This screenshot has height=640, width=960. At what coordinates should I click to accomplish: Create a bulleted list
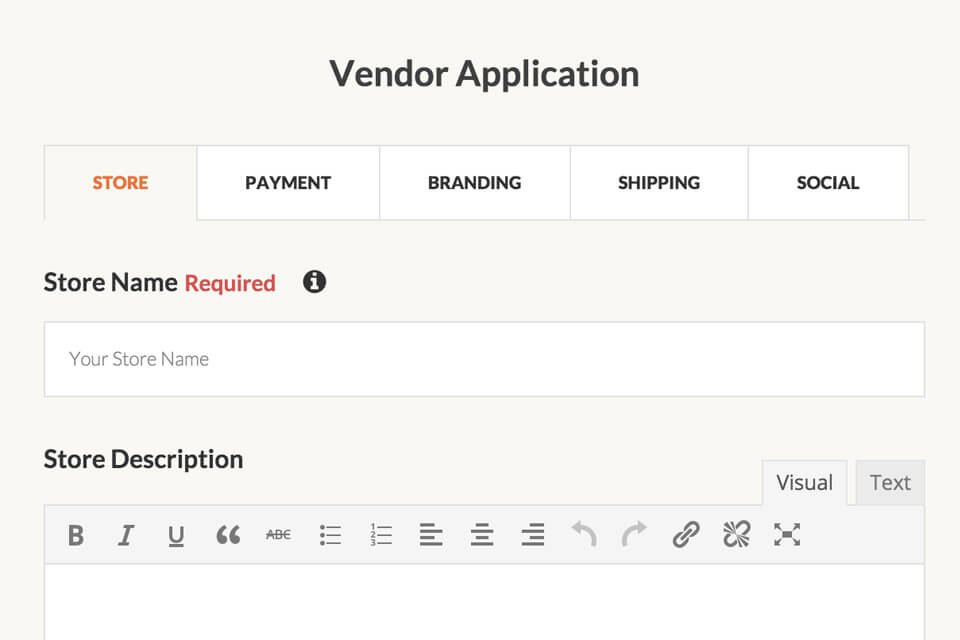[330, 535]
